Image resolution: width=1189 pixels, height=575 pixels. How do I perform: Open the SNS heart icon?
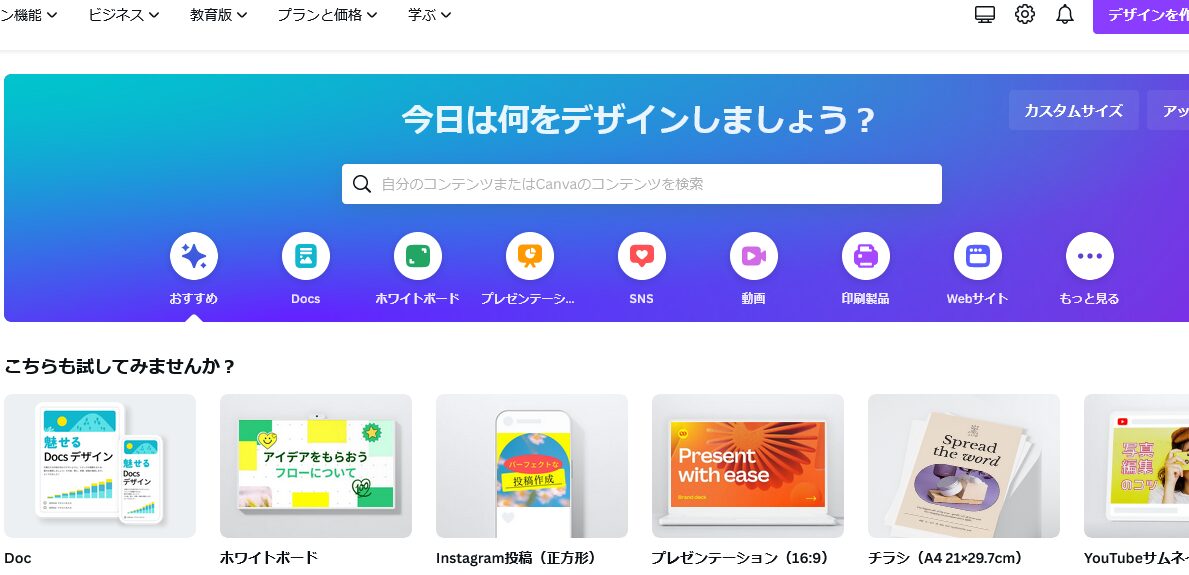pos(642,256)
